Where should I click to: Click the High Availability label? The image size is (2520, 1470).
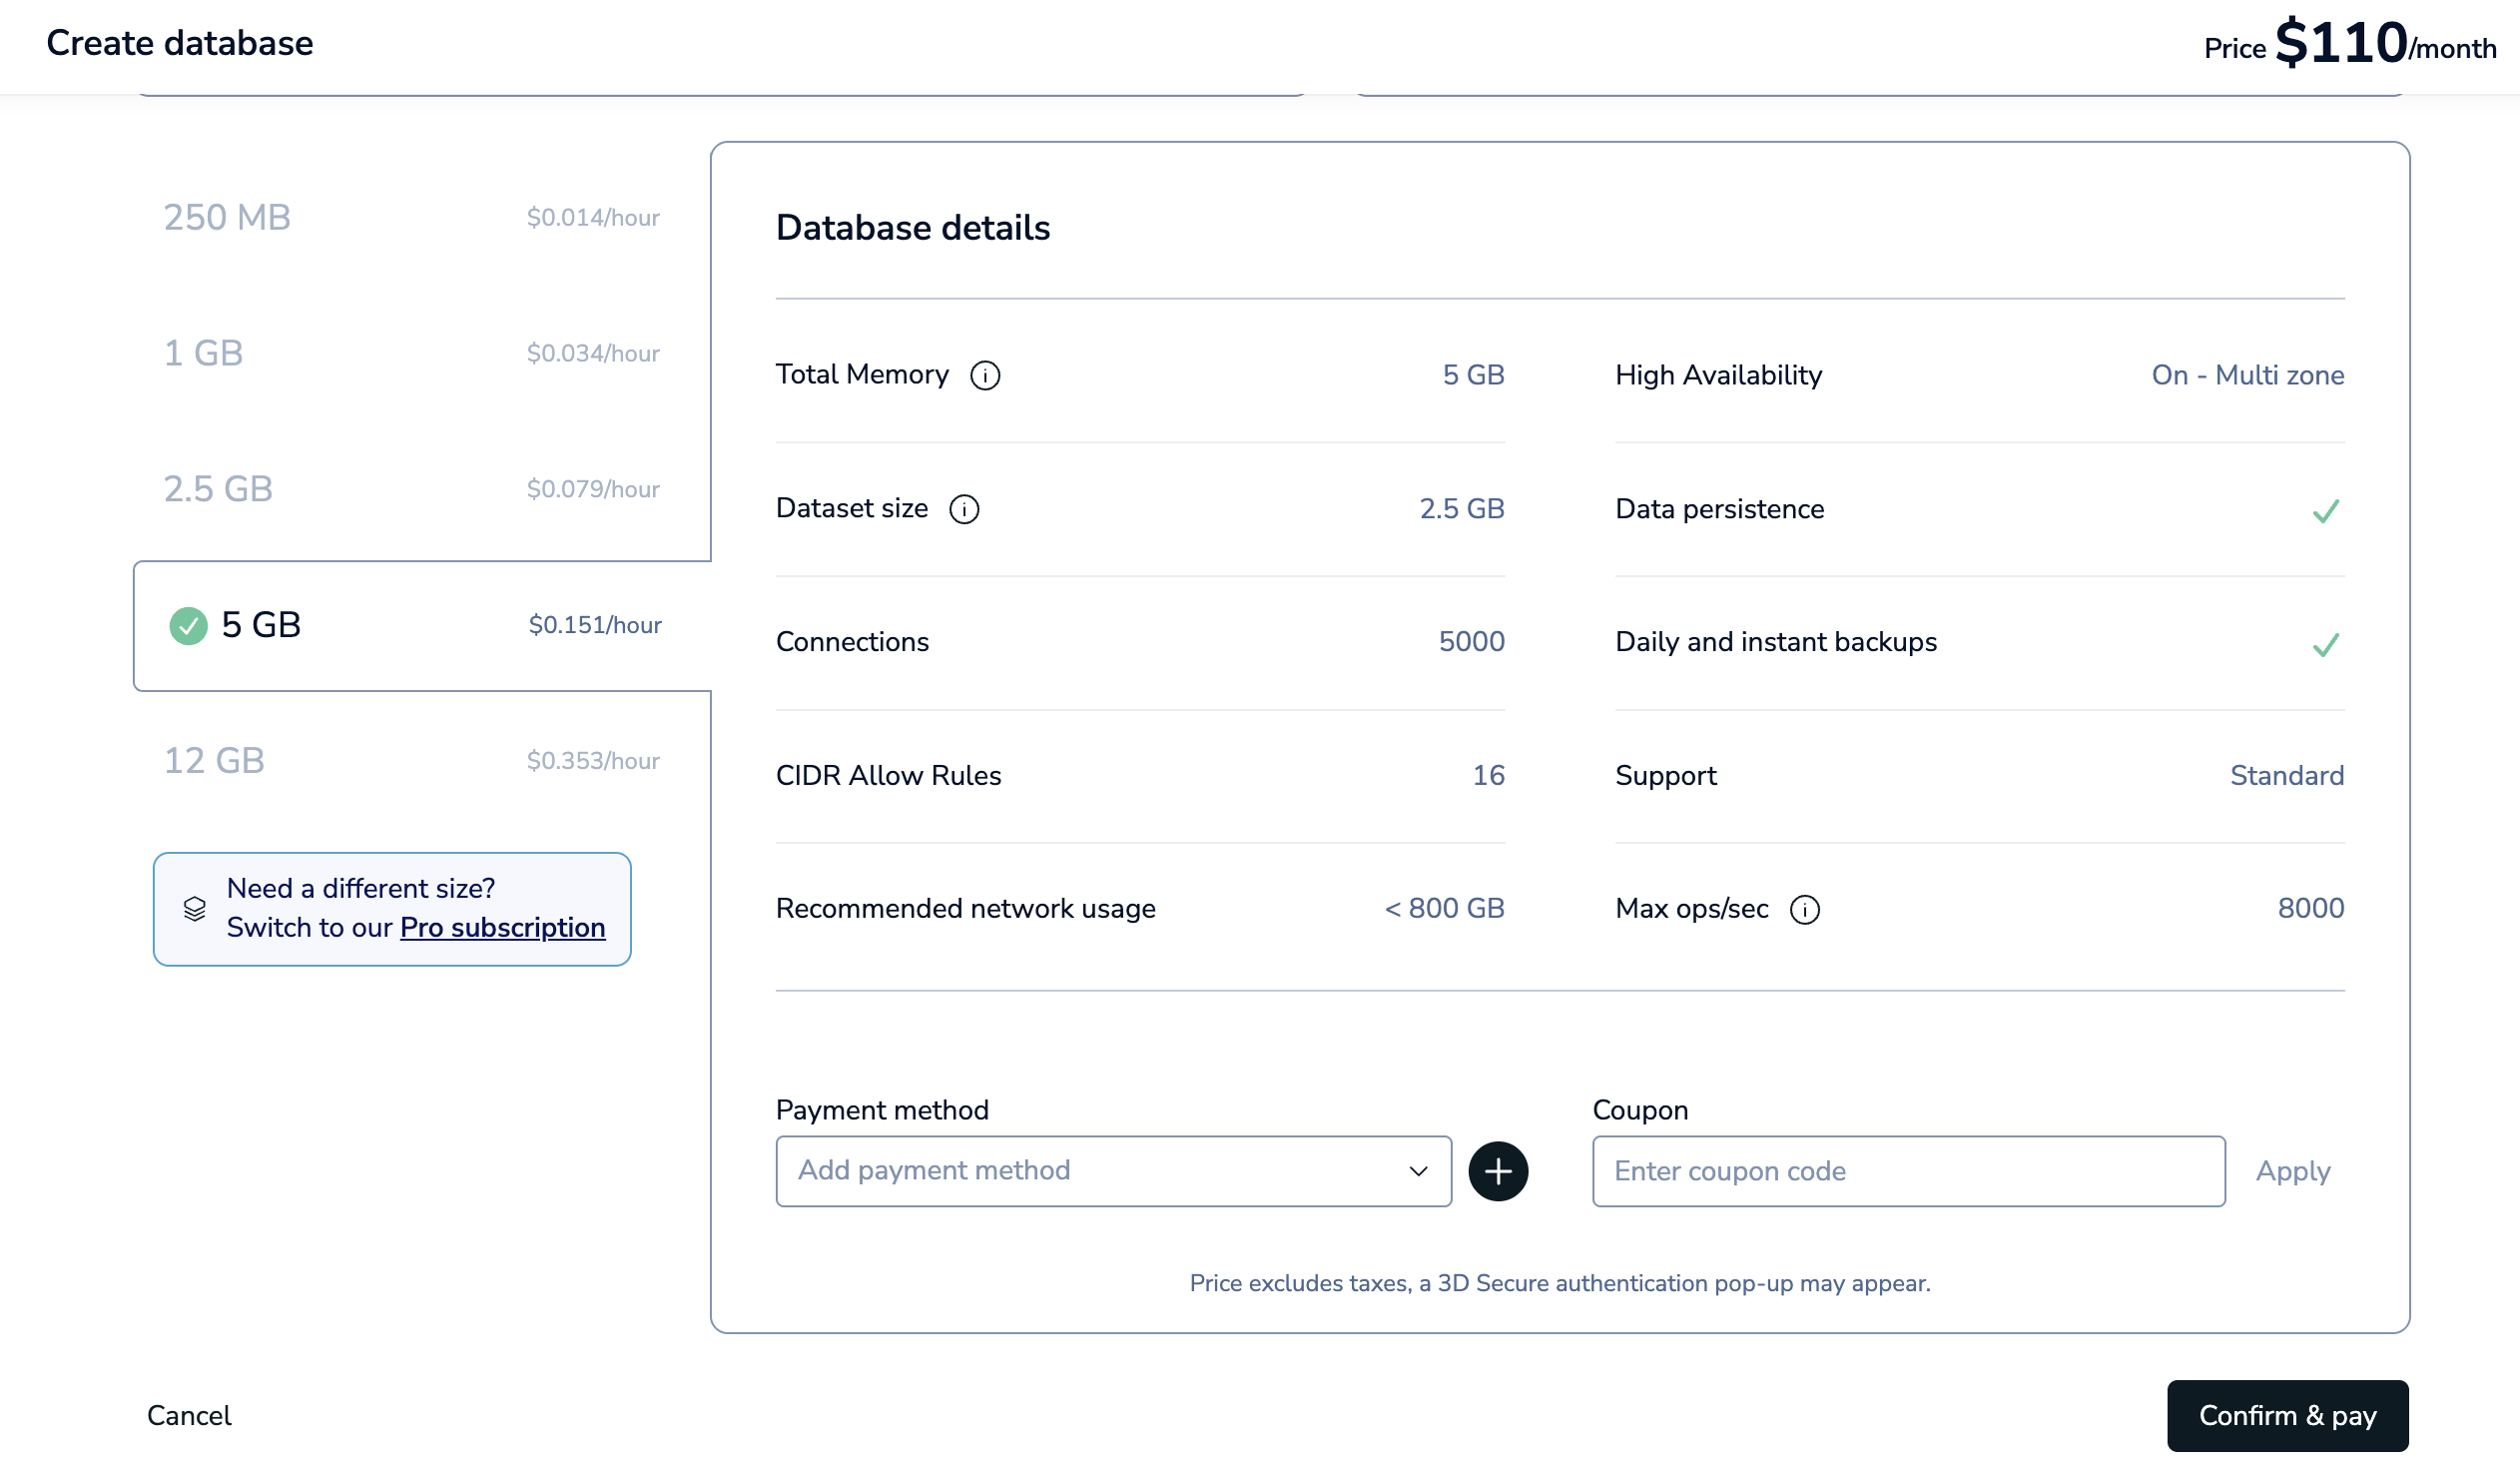tap(1718, 375)
